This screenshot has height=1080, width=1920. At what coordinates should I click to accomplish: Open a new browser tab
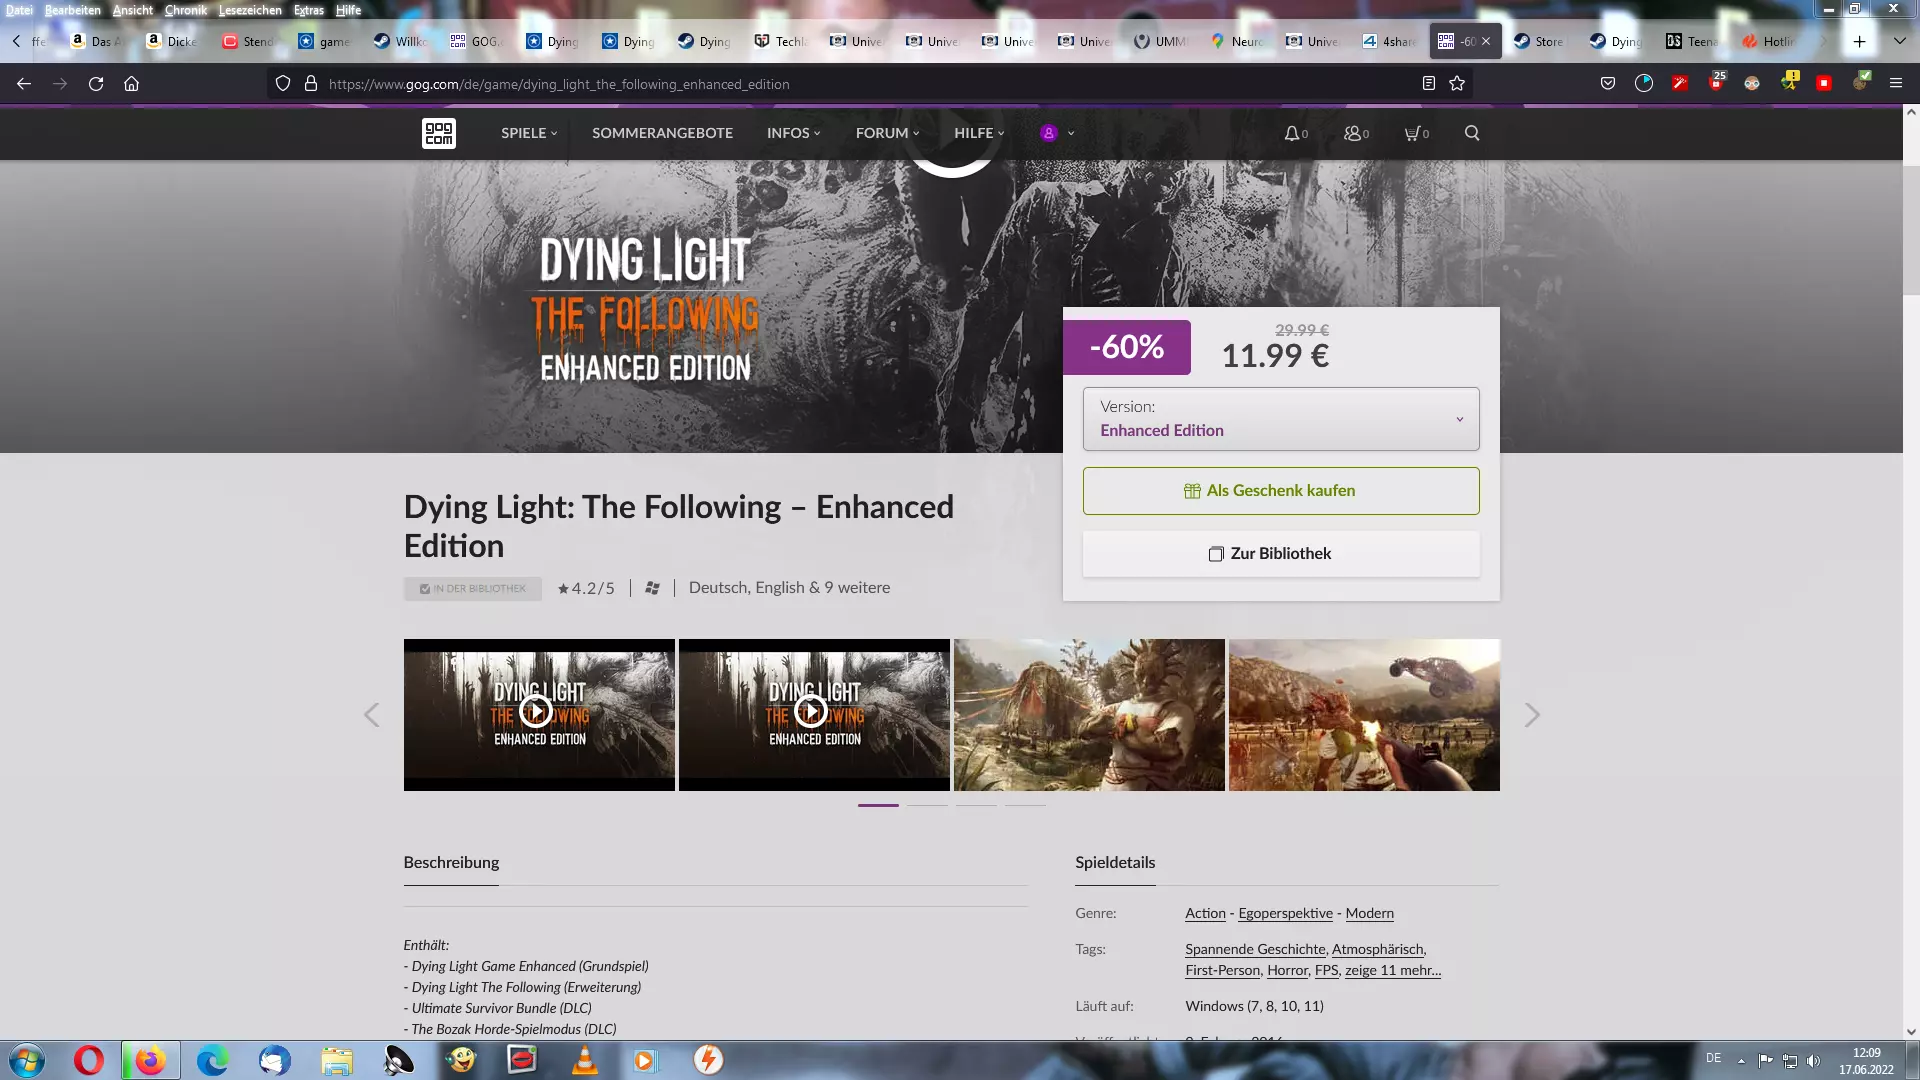(1859, 41)
